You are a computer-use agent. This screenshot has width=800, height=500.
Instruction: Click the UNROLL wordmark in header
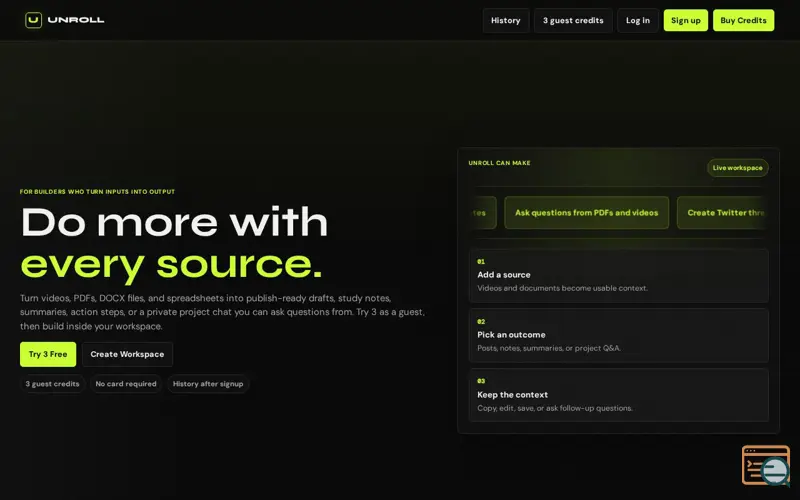pyautogui.click(x=76, y=20)
